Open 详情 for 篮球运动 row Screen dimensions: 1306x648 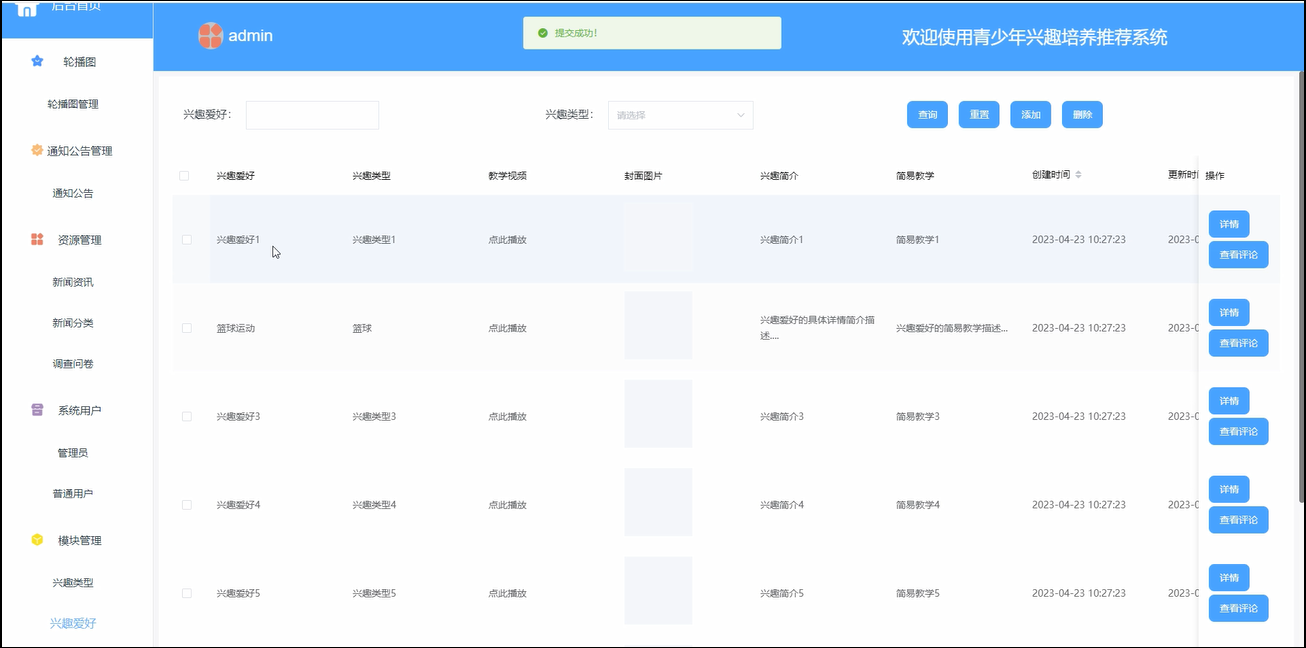(1229, 312)
